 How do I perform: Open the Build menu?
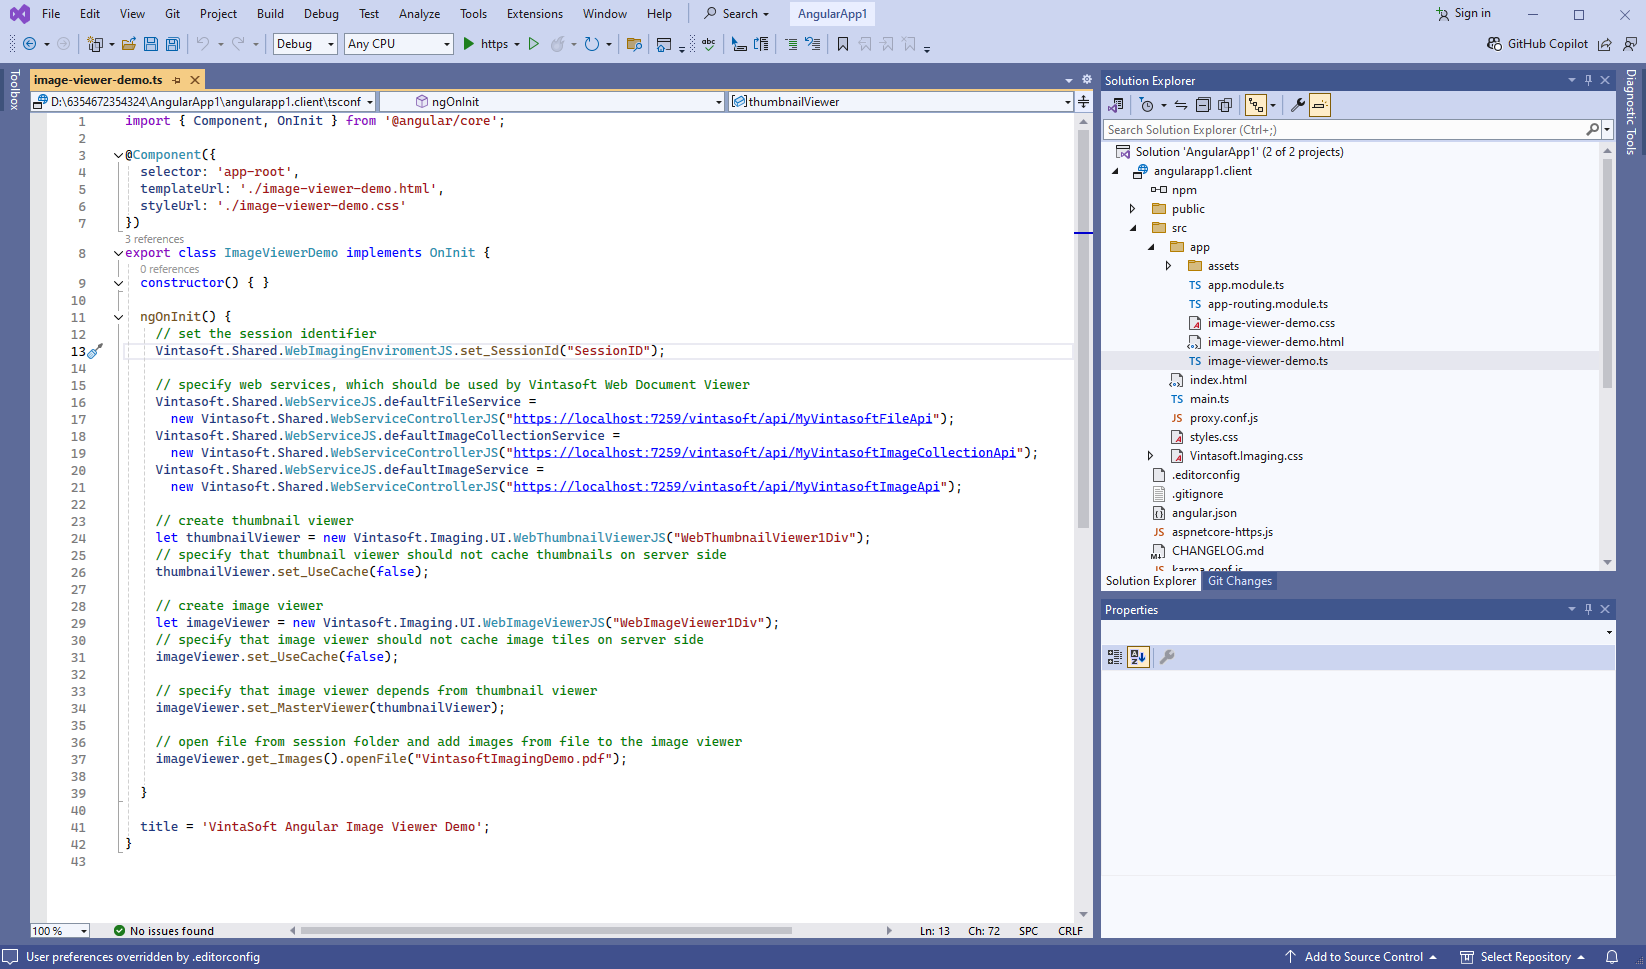coord(270,14)
